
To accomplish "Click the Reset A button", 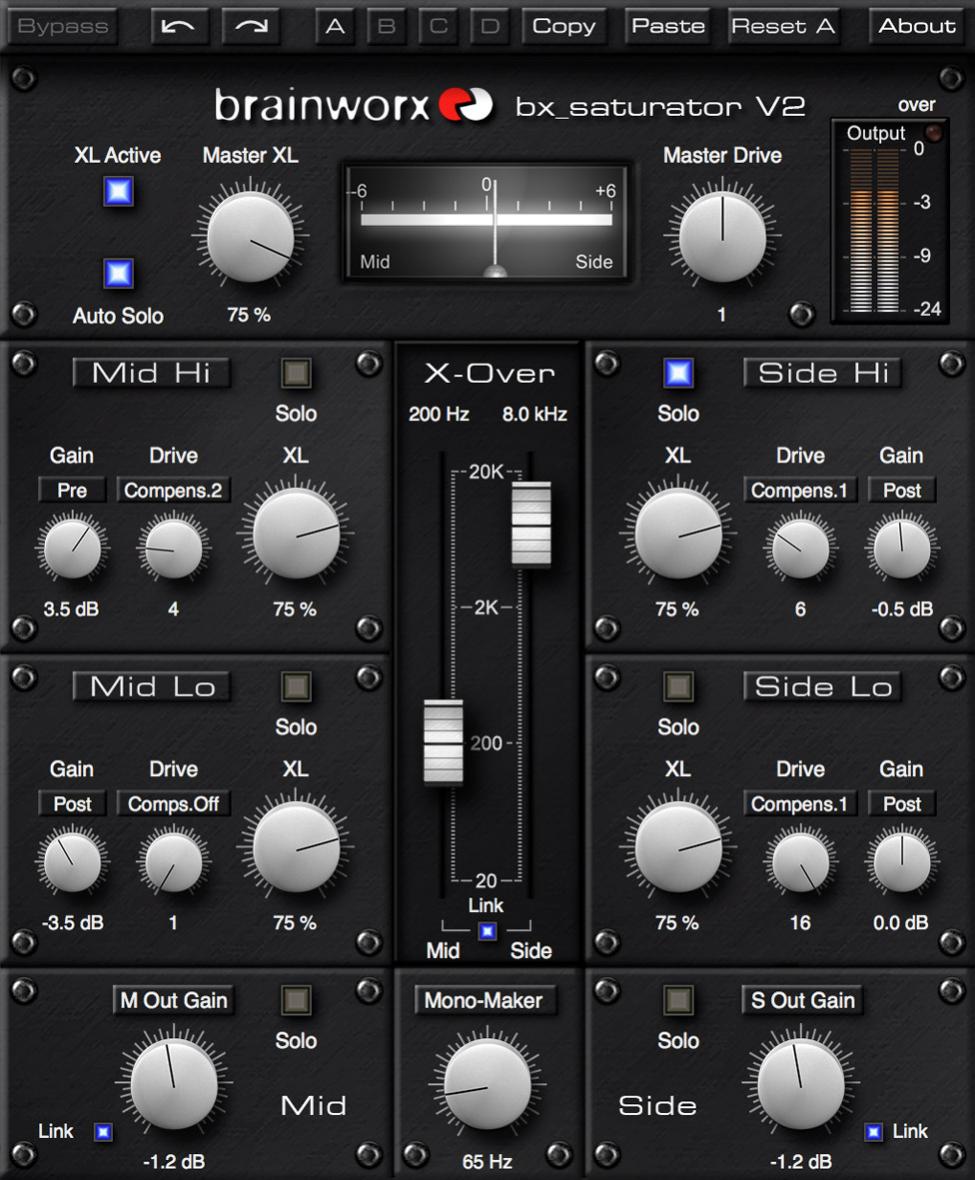I will 783,26.
